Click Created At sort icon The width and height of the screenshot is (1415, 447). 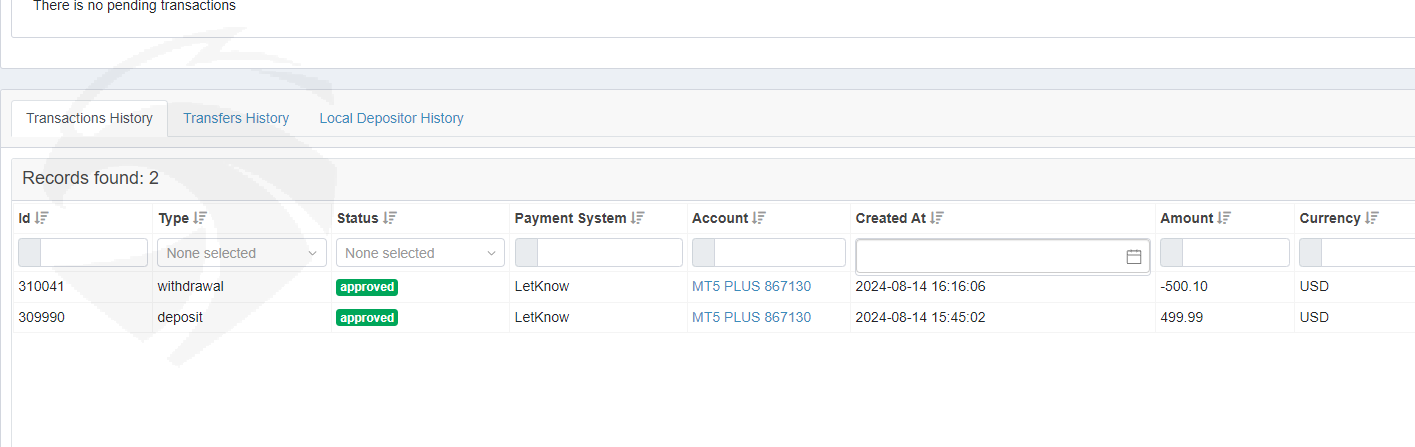pos(937,218)
